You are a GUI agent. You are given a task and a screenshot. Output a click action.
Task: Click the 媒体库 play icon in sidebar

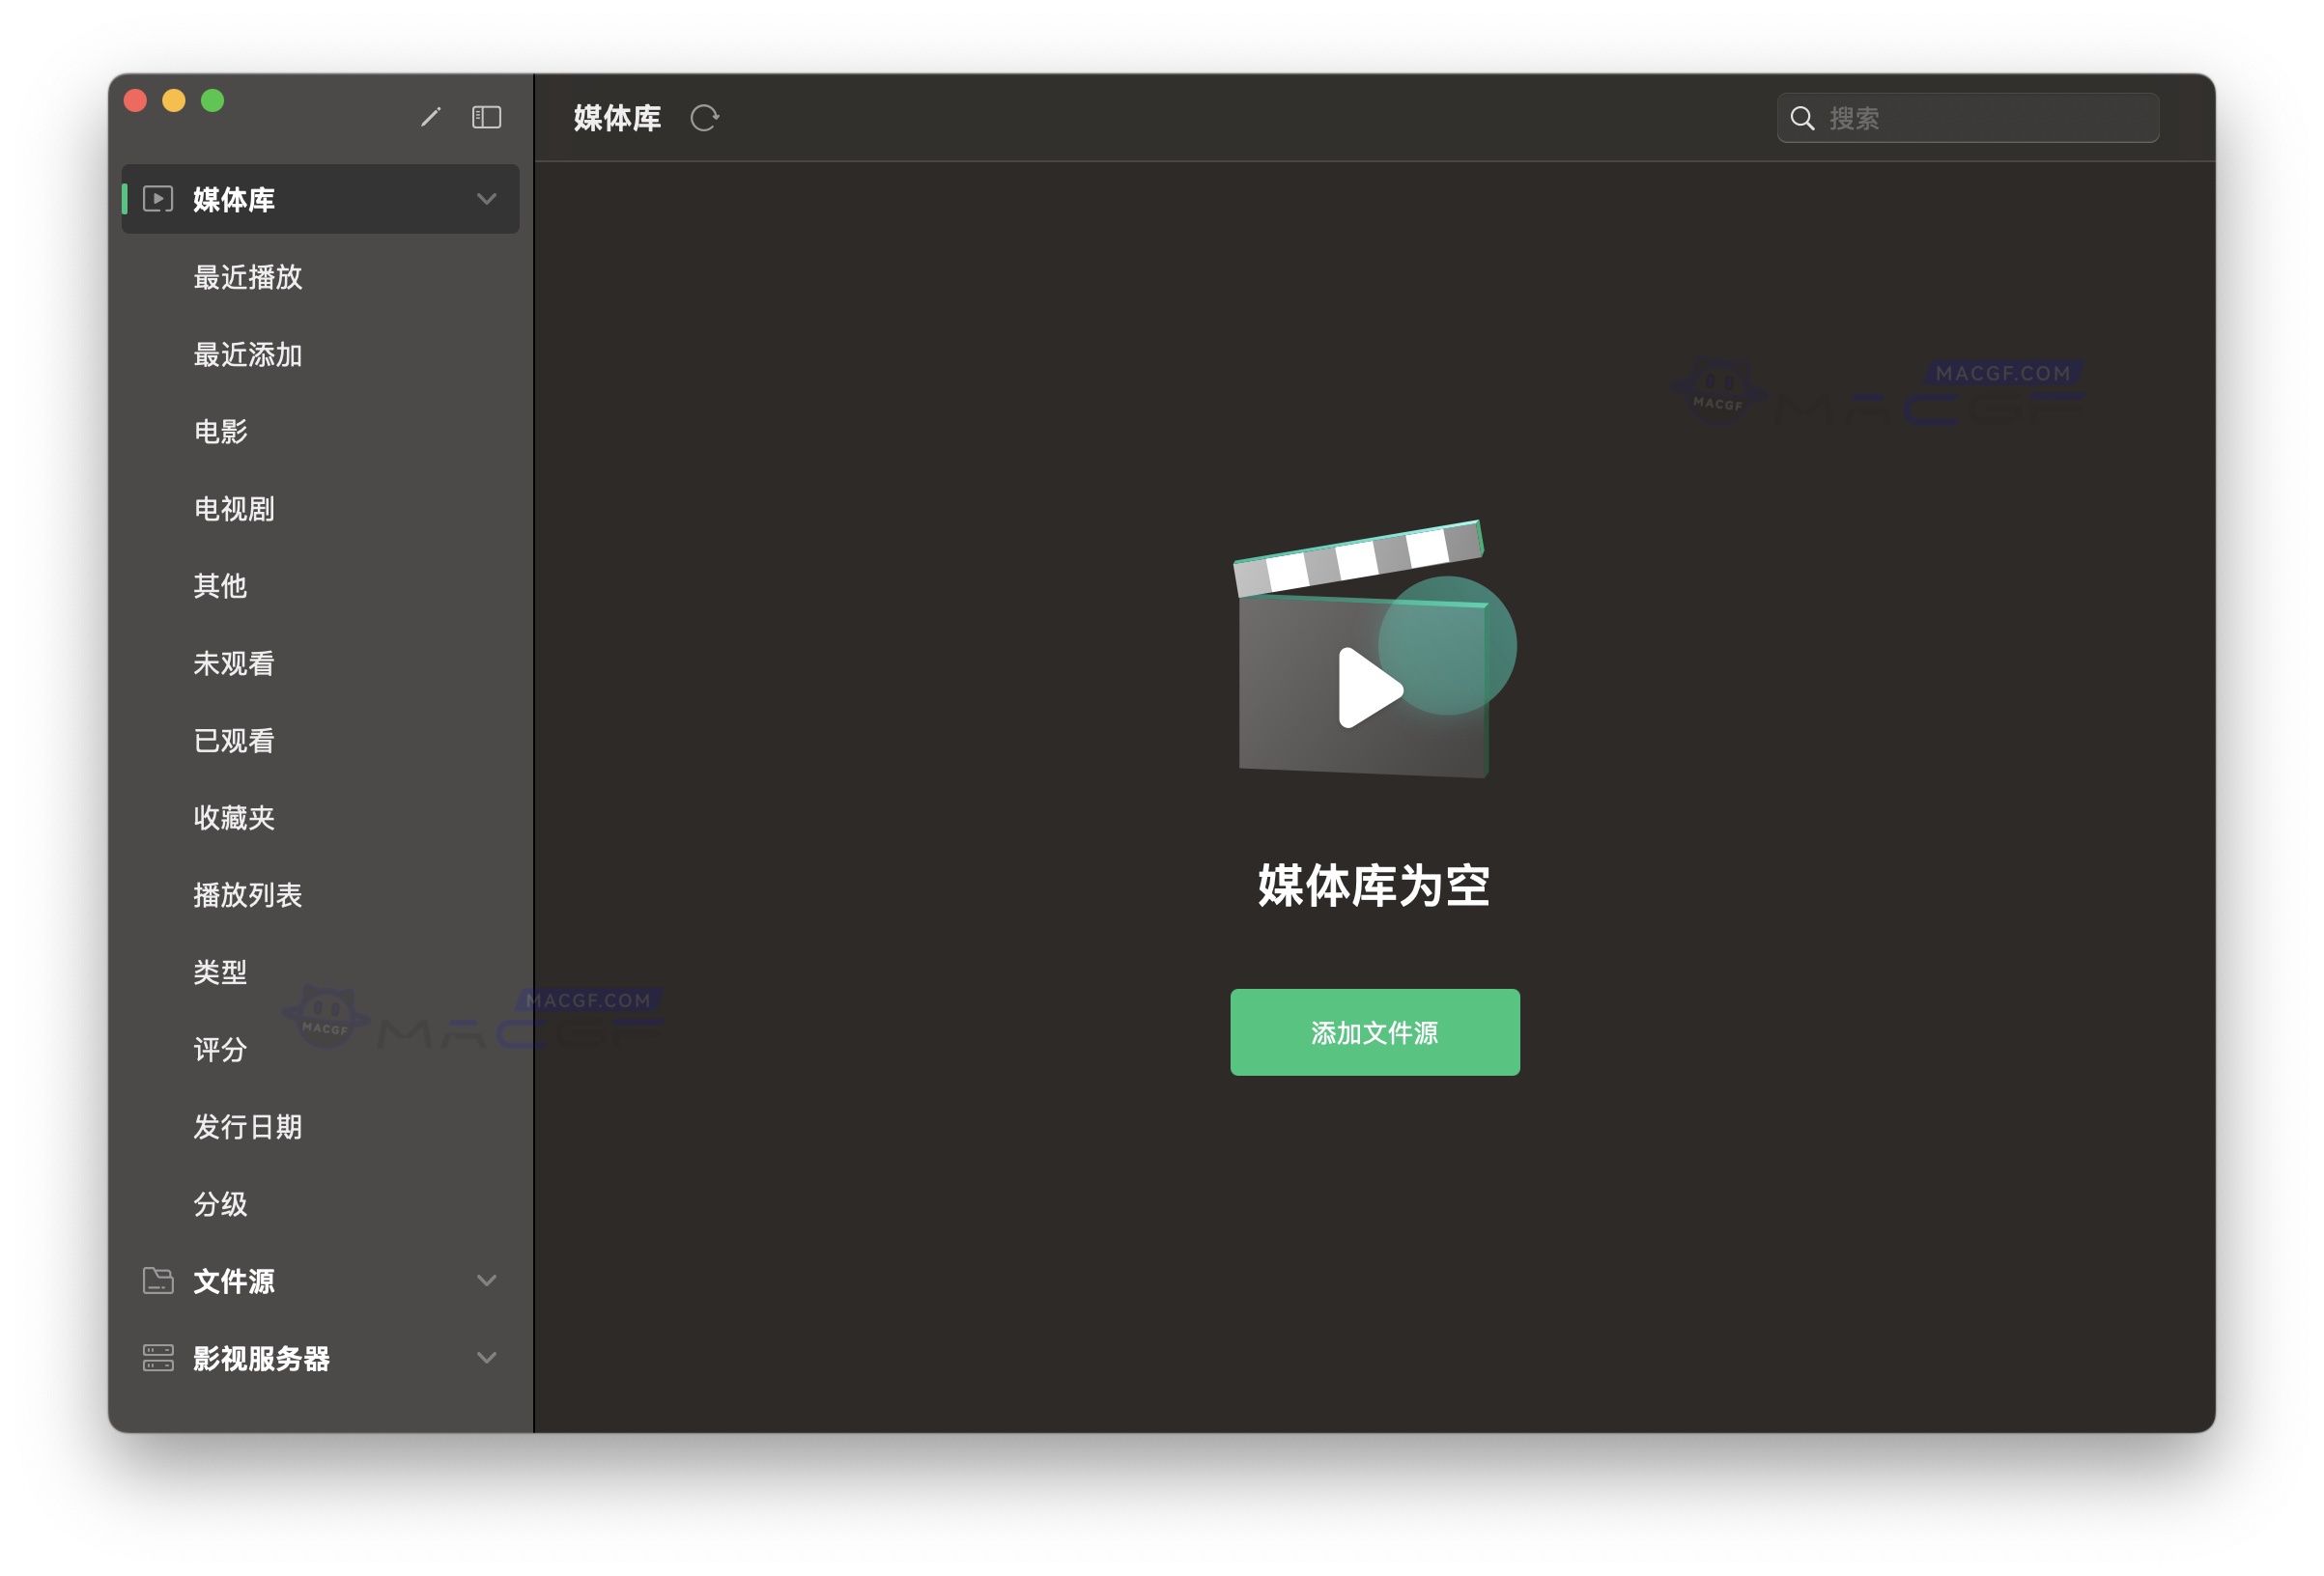[x=158, y=199]
